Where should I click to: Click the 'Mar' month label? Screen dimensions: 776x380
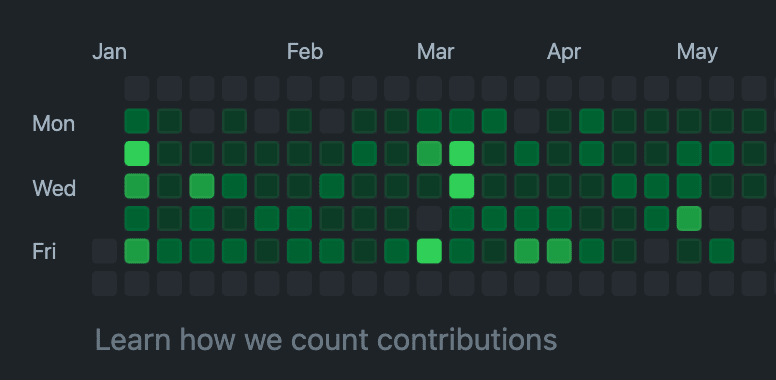point(436,51)
